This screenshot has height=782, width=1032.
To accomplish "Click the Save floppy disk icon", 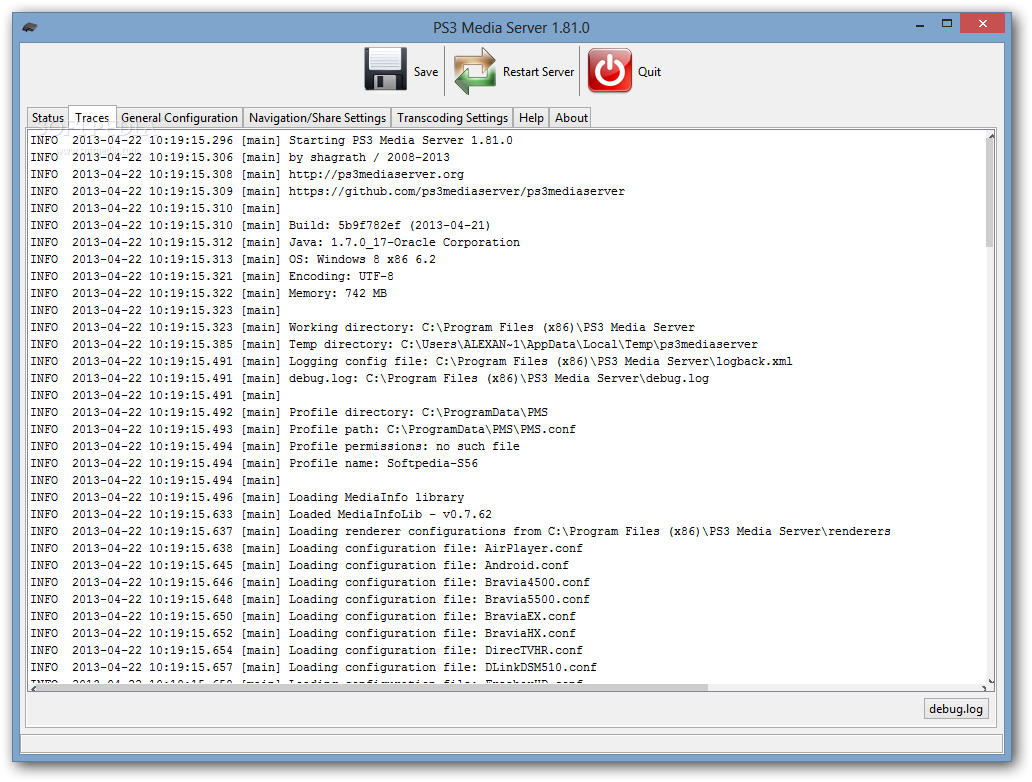I will pyautogui.click(x=386, y=69).
